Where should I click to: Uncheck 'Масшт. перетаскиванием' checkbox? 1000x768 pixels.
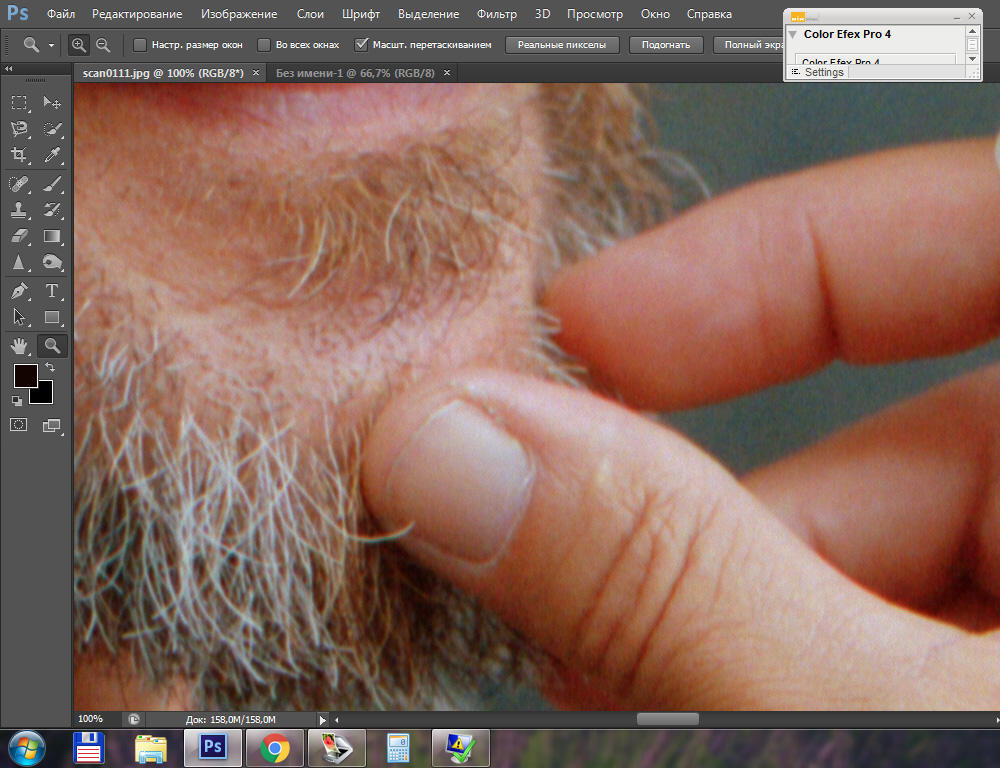coord(362,45)
